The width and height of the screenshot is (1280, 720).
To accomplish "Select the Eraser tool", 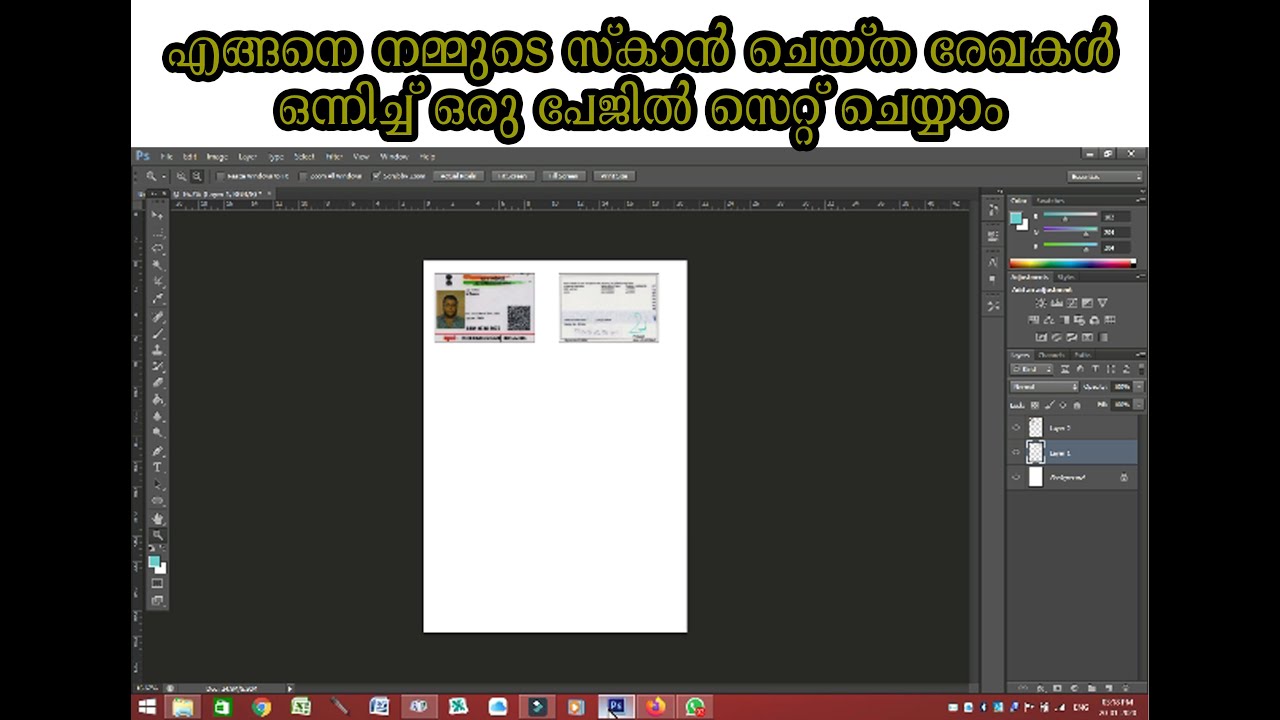I will click(157, 383).
